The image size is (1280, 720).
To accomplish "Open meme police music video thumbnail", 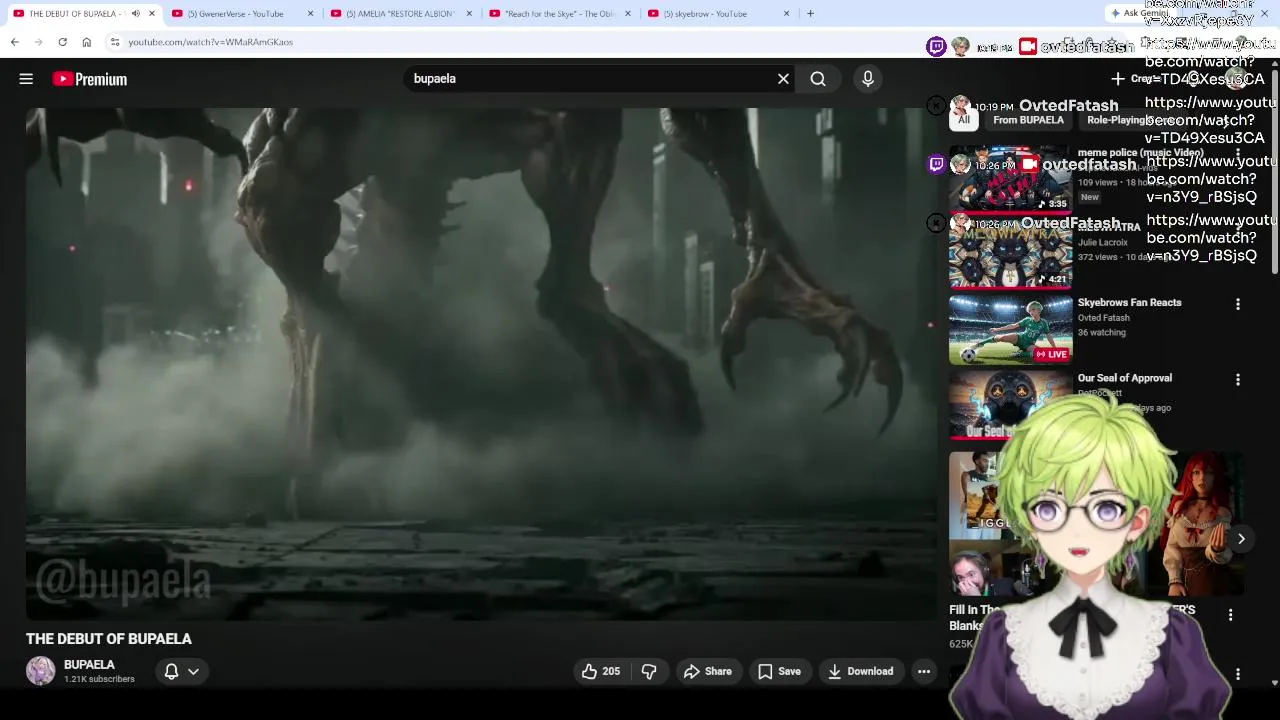I will tap(1010, 180).
